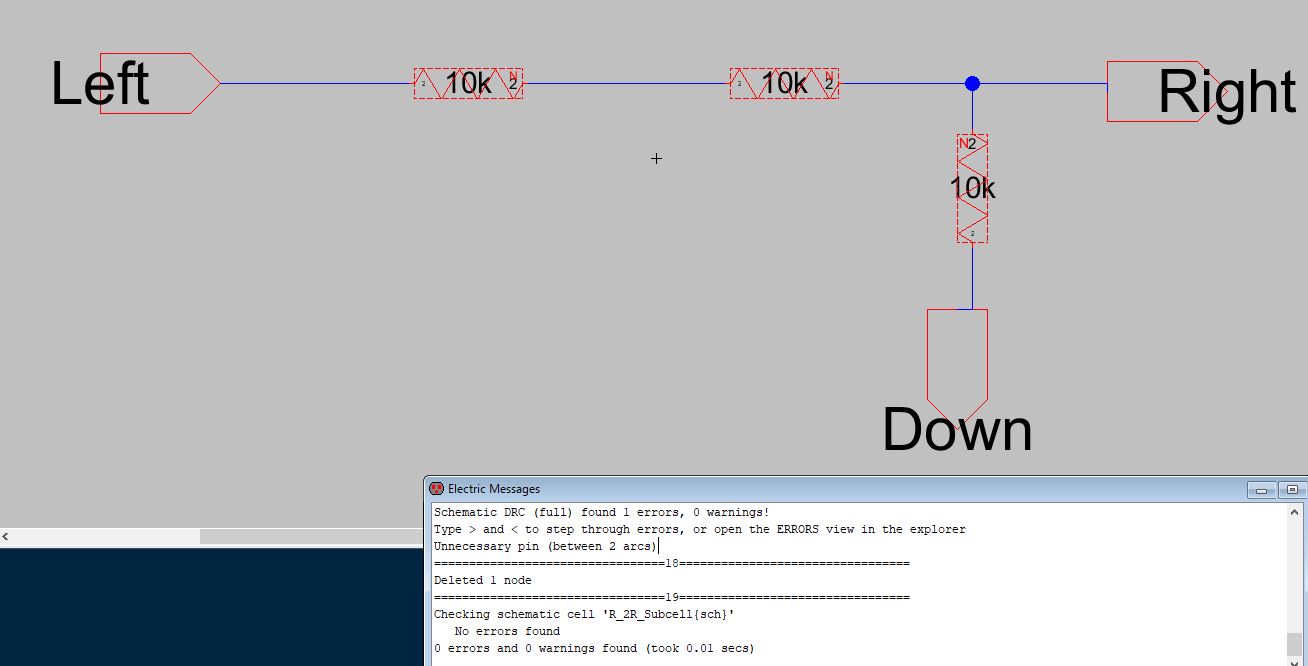Viewport: 1308px width, 666px height.
Task: Select the Right export symbol
Action: coord(1160,91)
